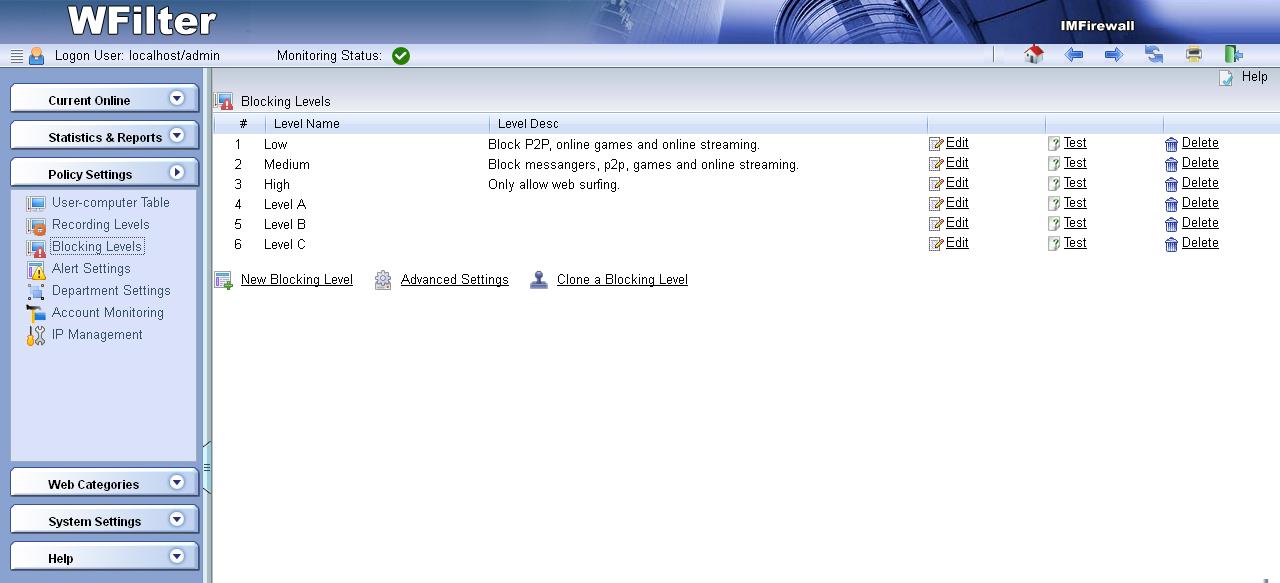This screenshot has height=583, width=1280.
Task: Click the sidebar collapse splitter handle
Action: 207,466
